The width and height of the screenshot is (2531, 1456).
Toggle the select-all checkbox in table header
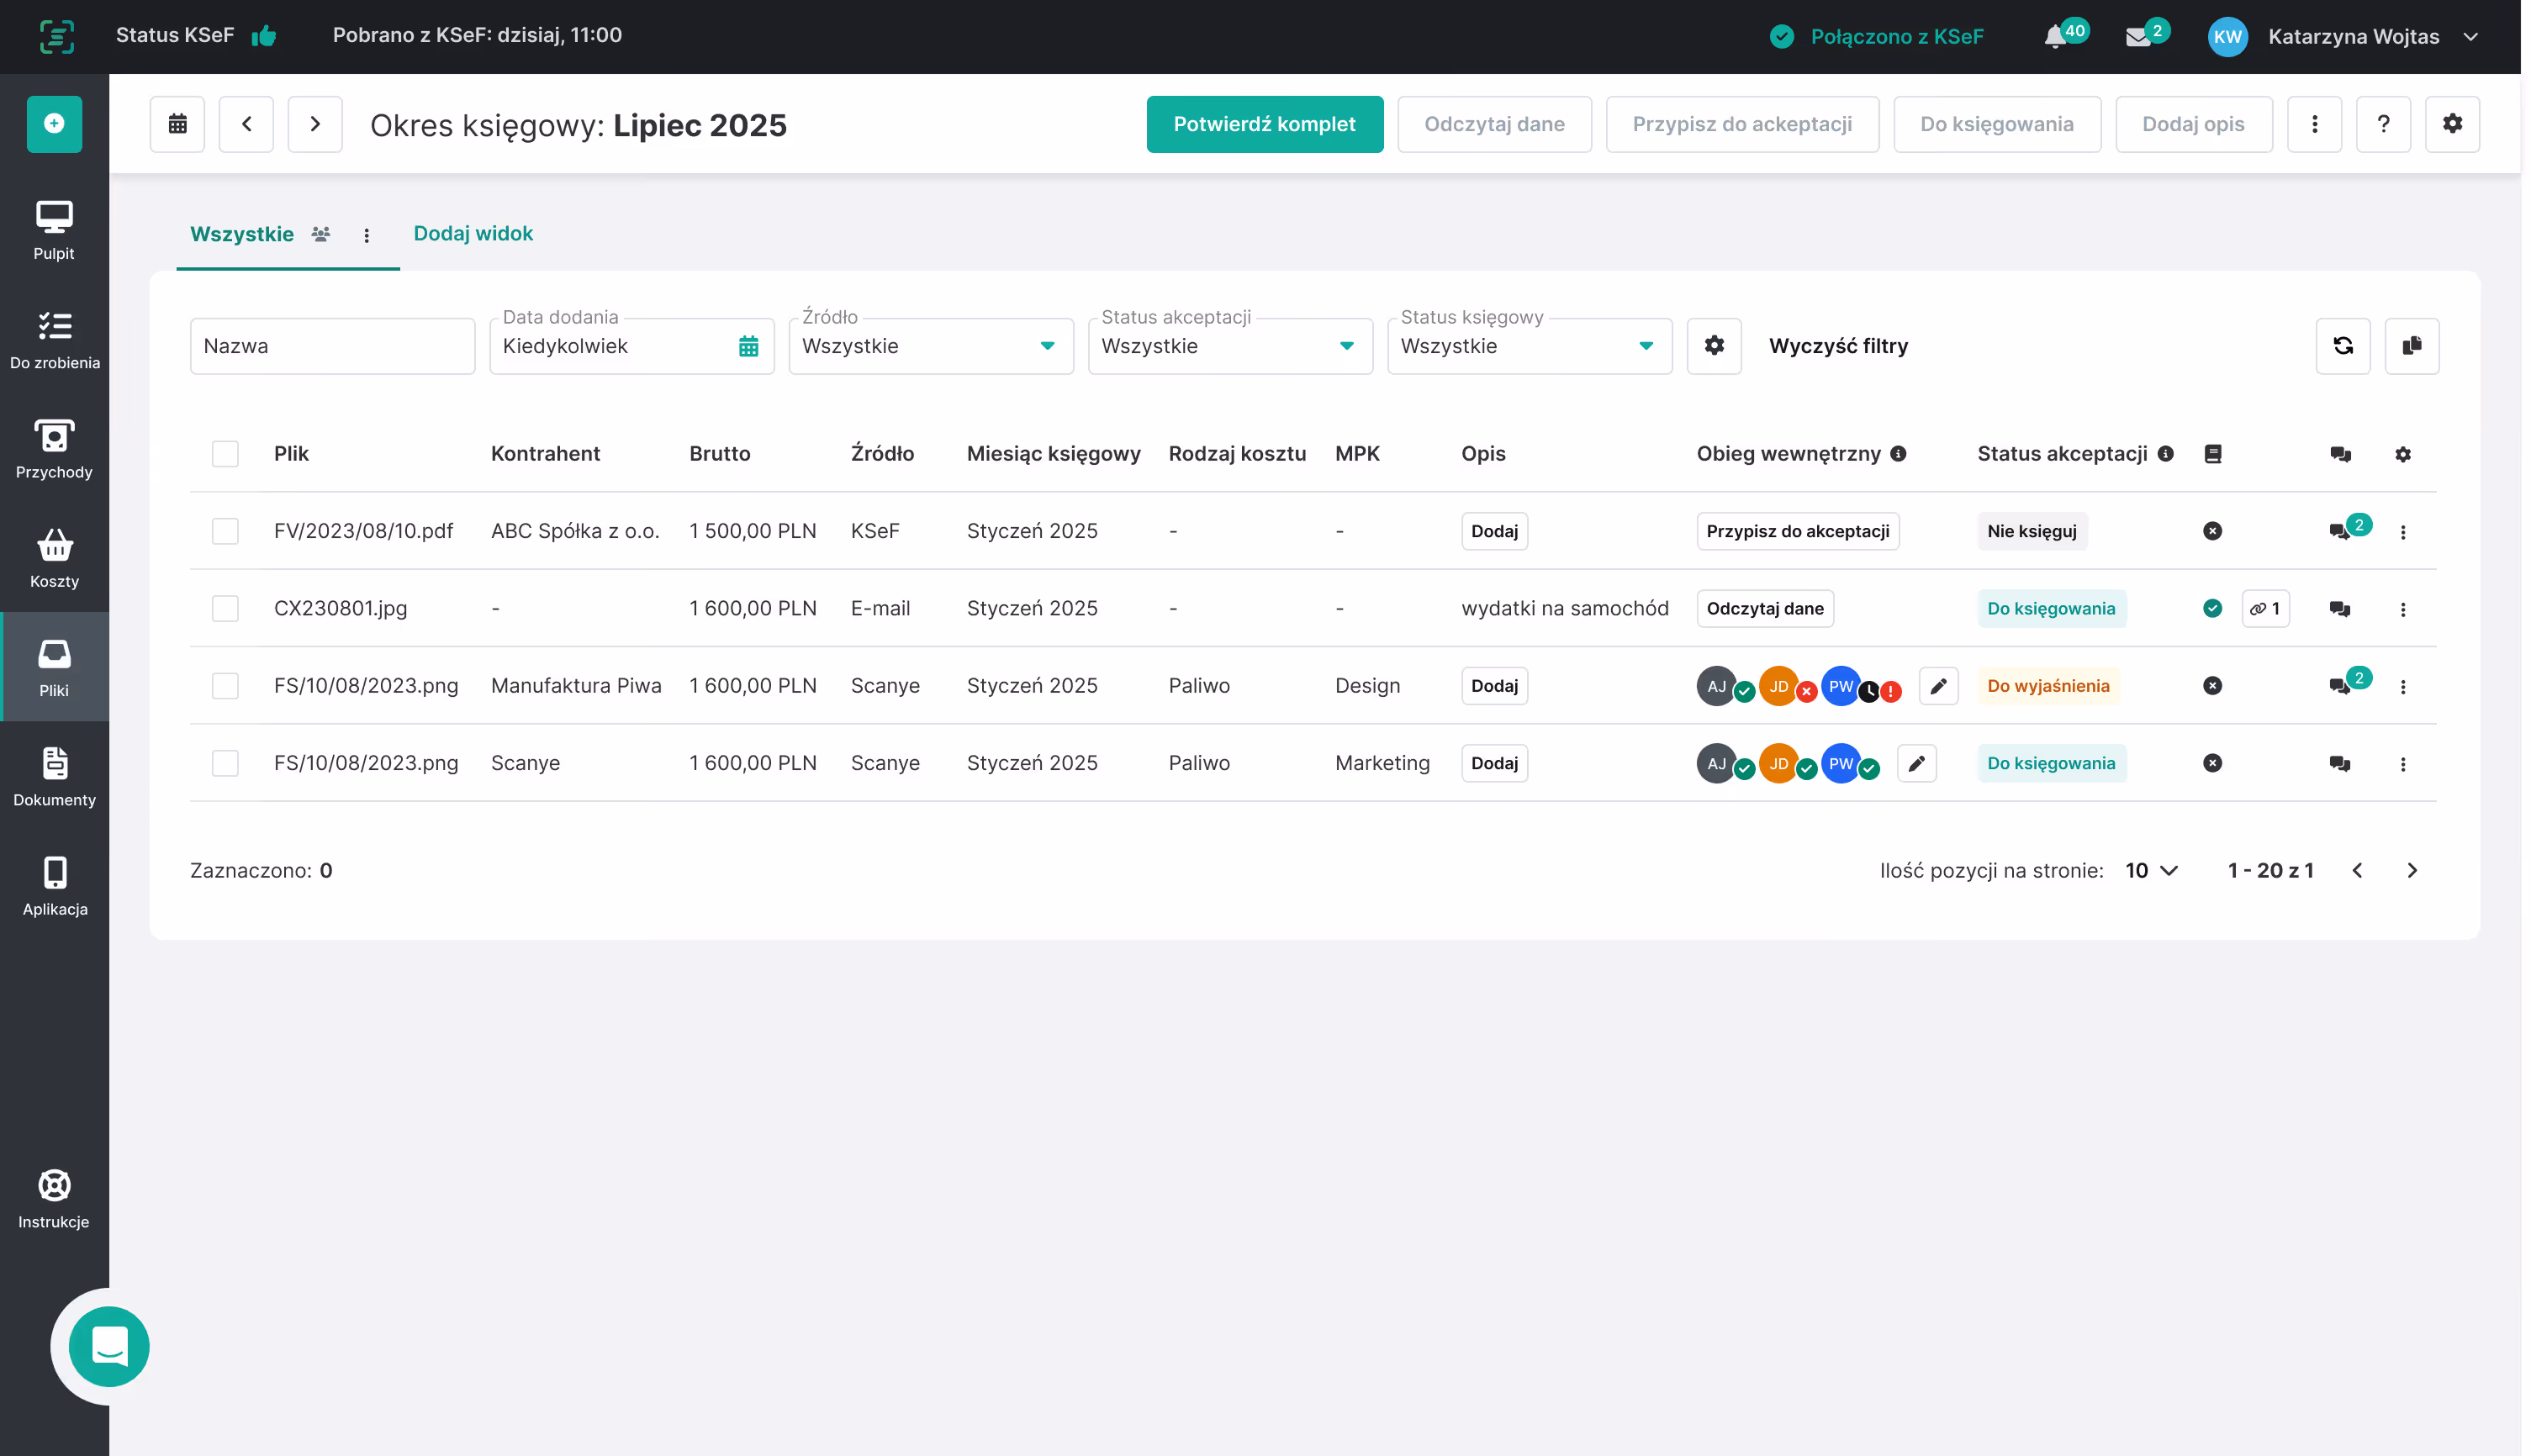(x=226, y=454)
